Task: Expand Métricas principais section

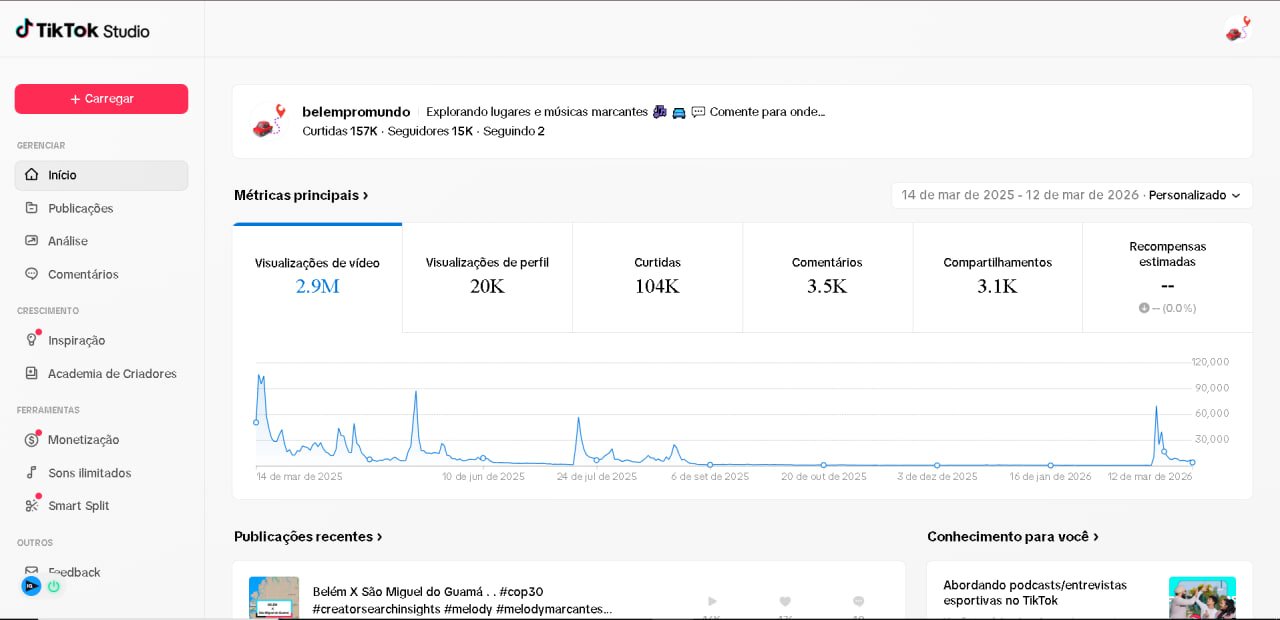Action: (301, 195)
